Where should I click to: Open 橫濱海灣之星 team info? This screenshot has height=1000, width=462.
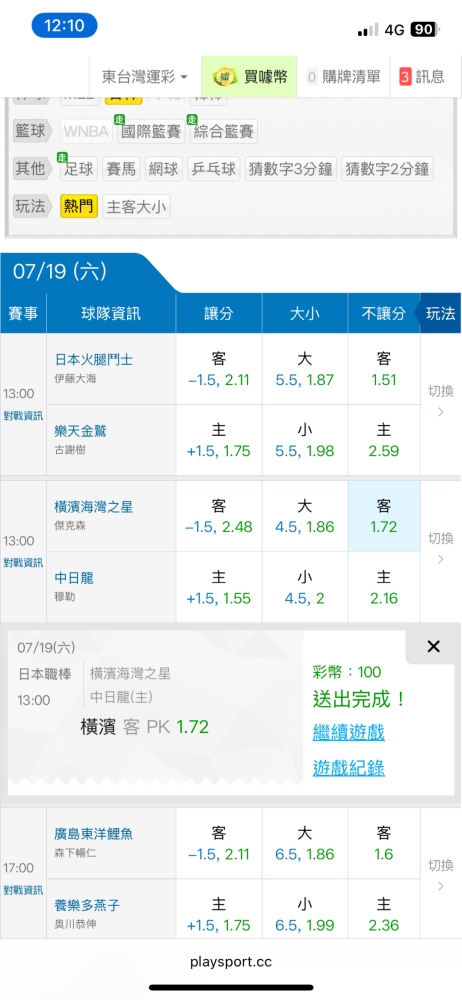(94, 507)
